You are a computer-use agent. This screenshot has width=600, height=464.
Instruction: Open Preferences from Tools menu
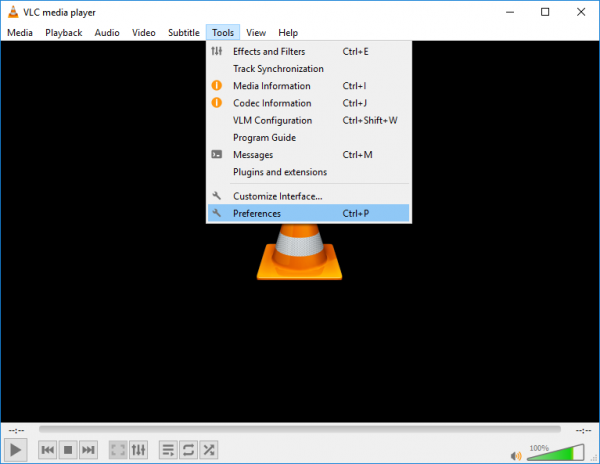(x=308, y=213)
